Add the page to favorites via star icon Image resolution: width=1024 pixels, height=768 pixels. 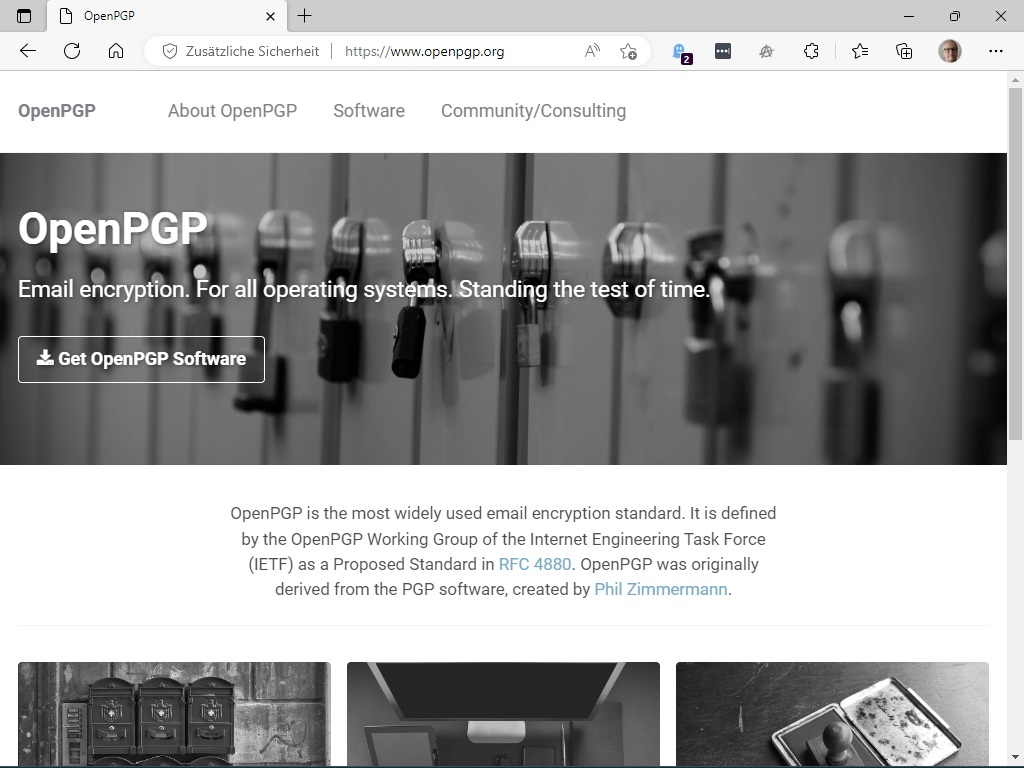tap(628, 51)
